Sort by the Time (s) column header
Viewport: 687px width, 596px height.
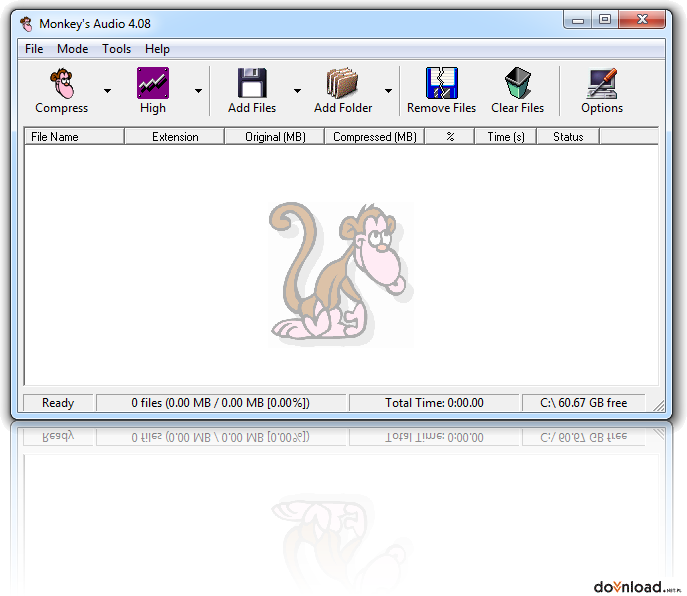point(506,137)
